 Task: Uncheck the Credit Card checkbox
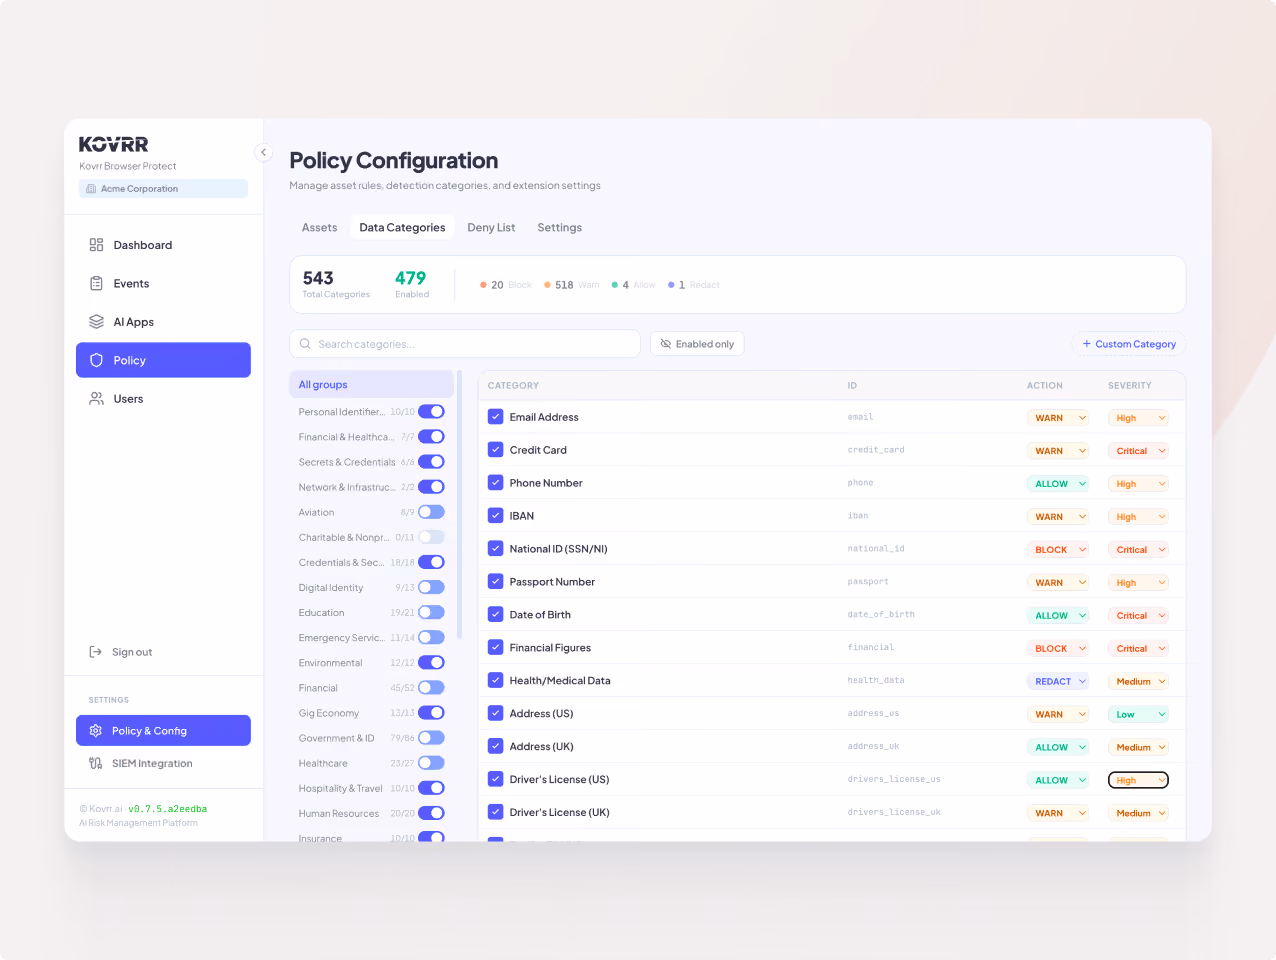pos(495,450)
